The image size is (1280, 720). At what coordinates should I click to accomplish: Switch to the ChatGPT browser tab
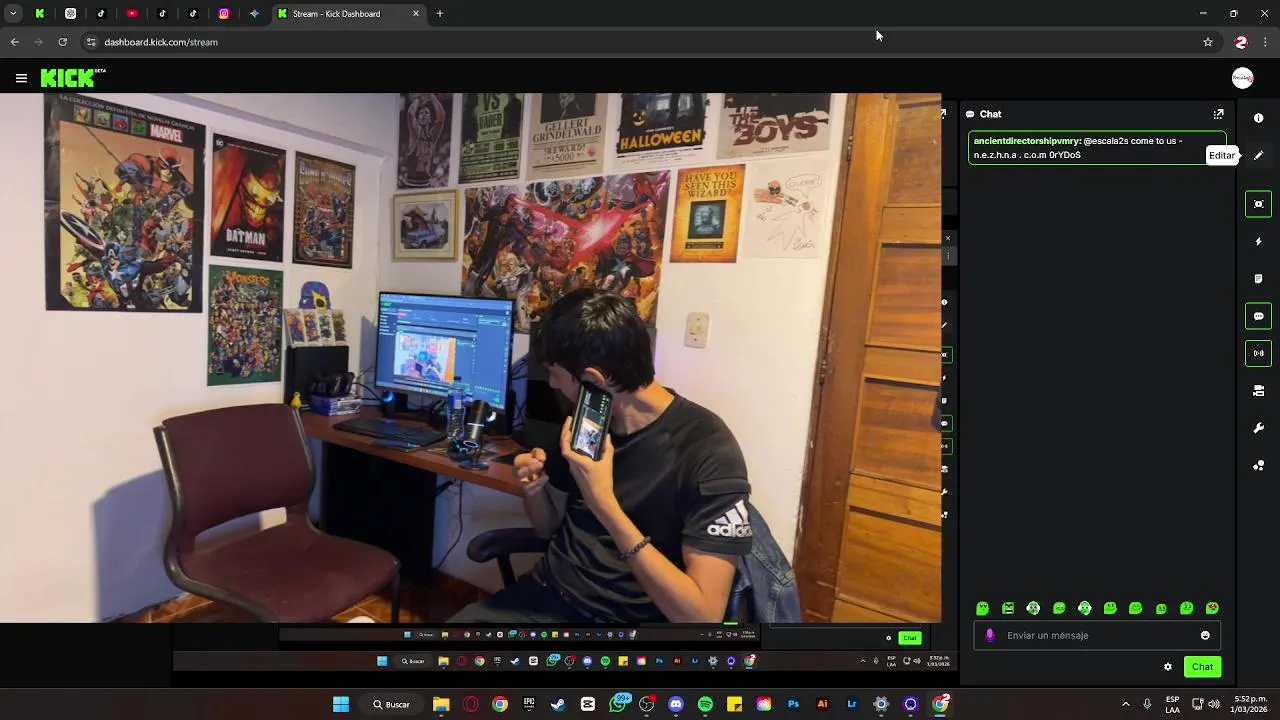pyautogui.click(x=70, y=14)
